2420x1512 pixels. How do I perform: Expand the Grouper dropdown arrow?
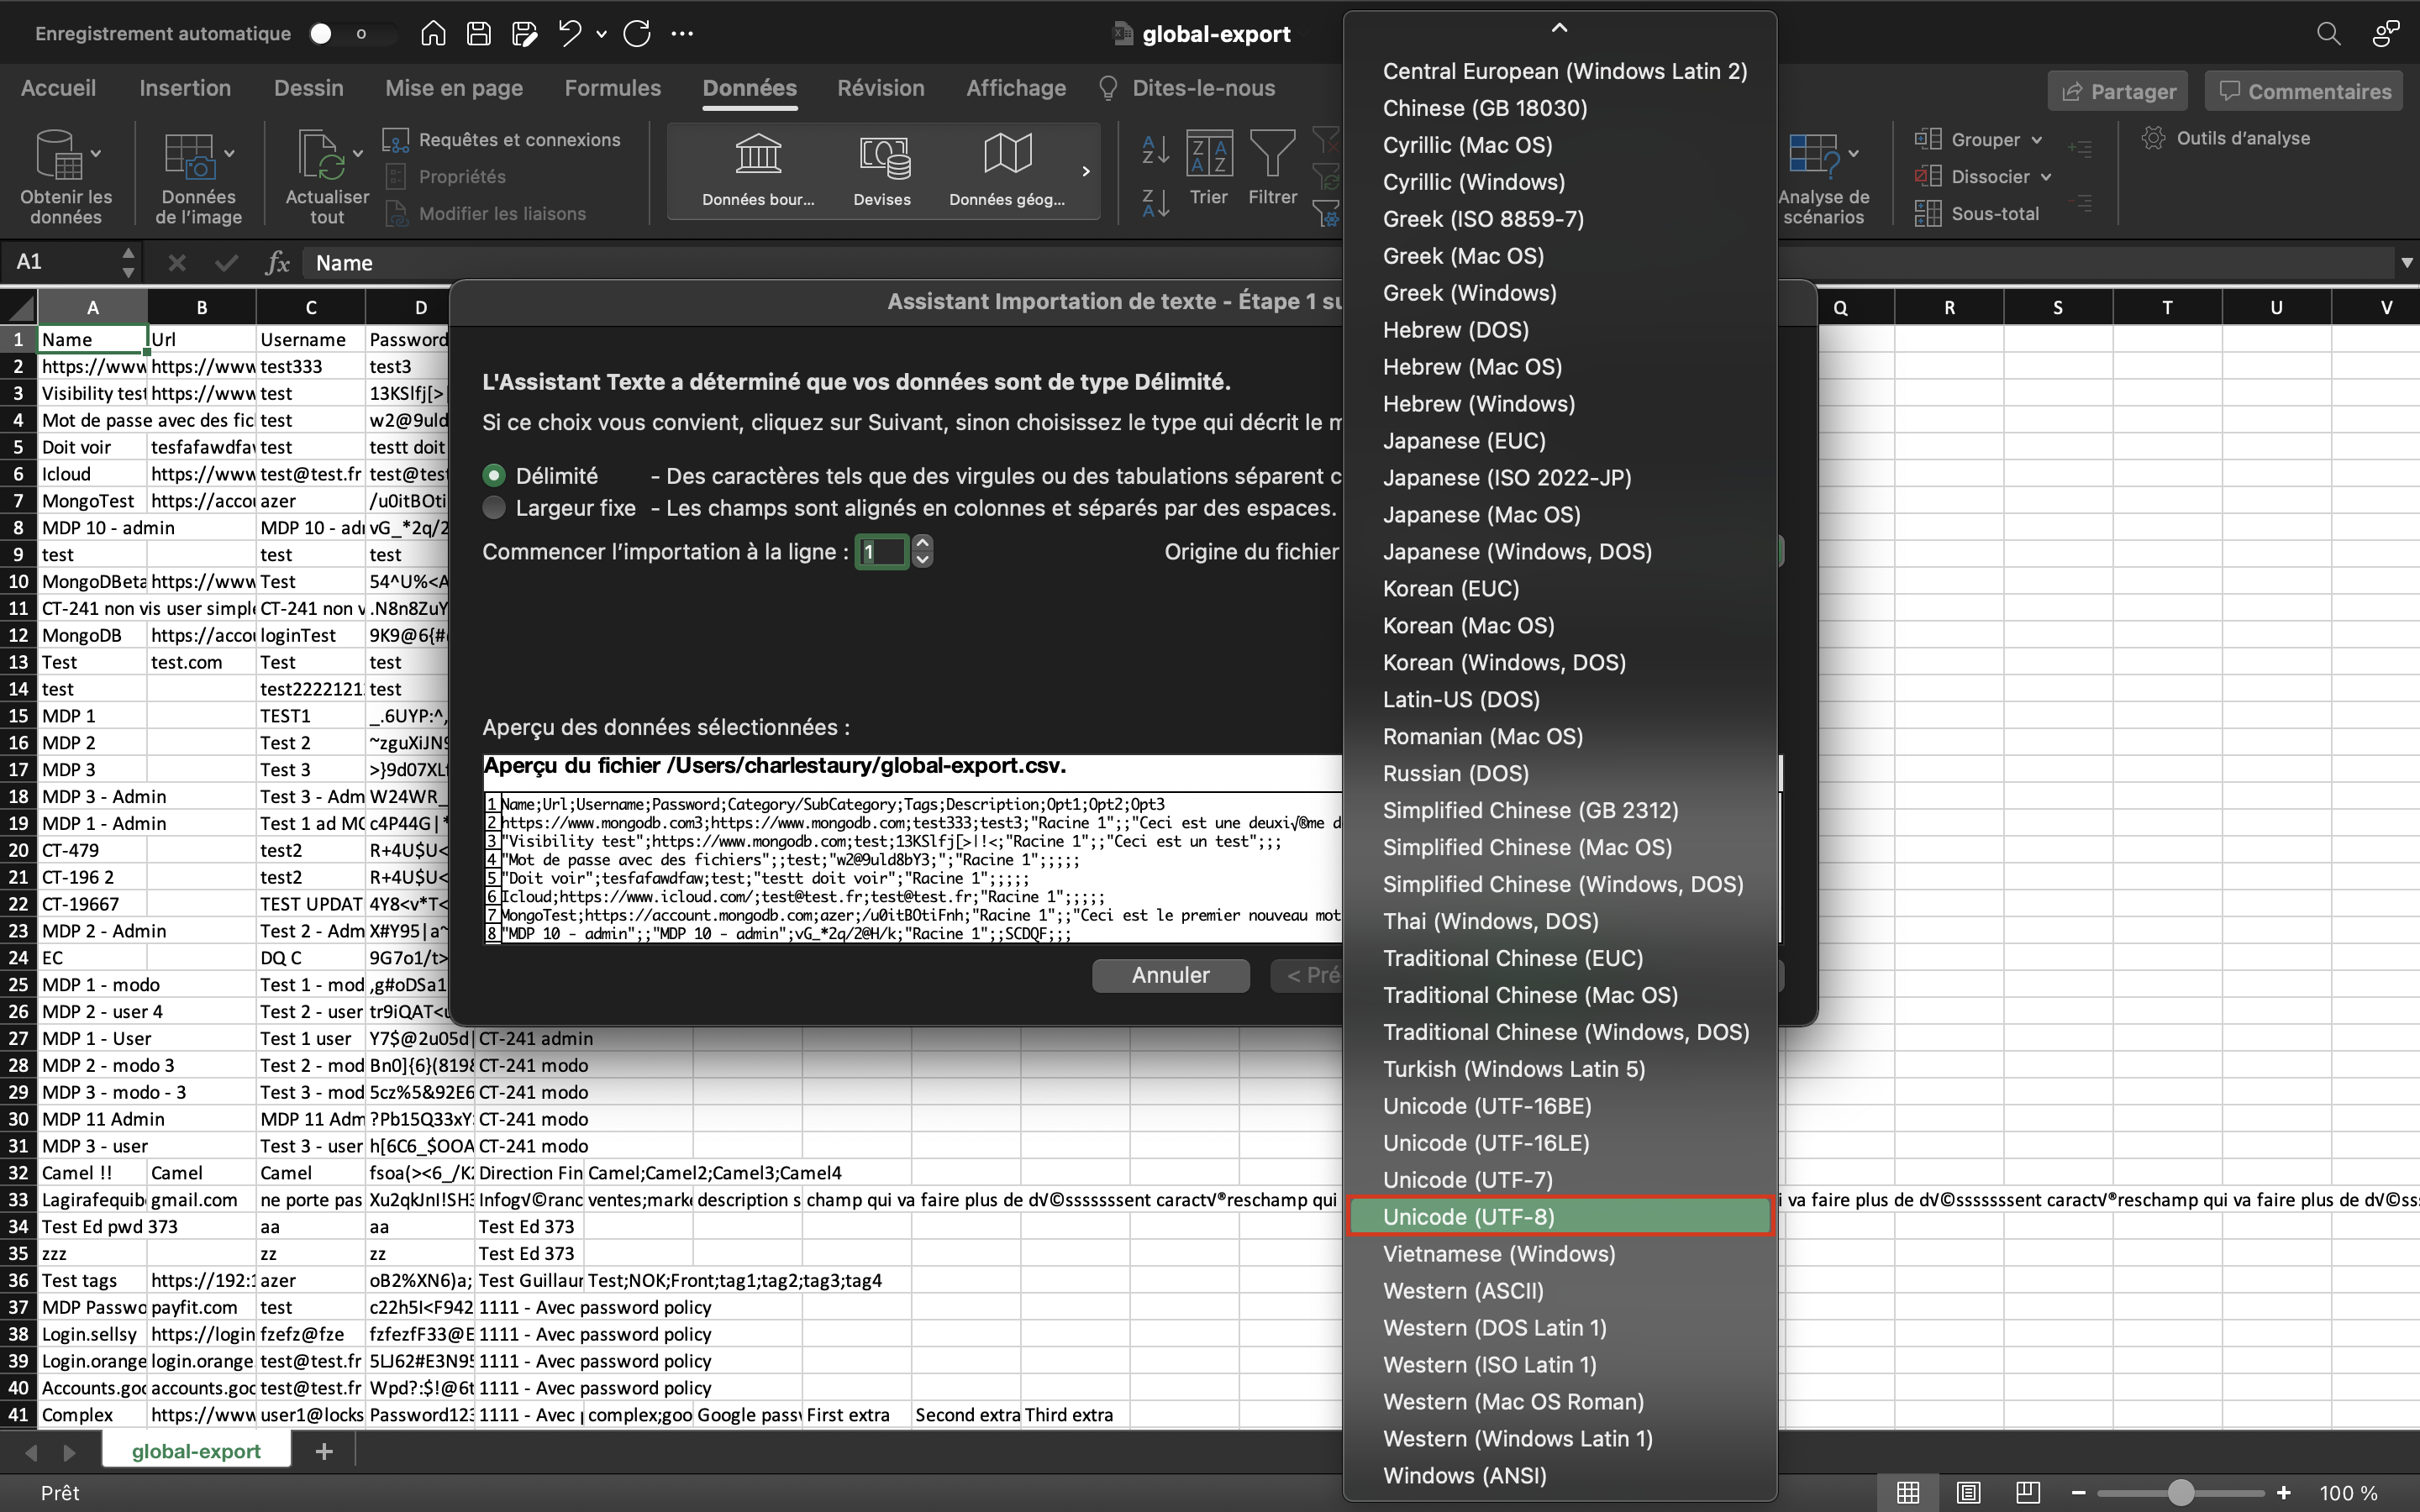point(2036,140)
